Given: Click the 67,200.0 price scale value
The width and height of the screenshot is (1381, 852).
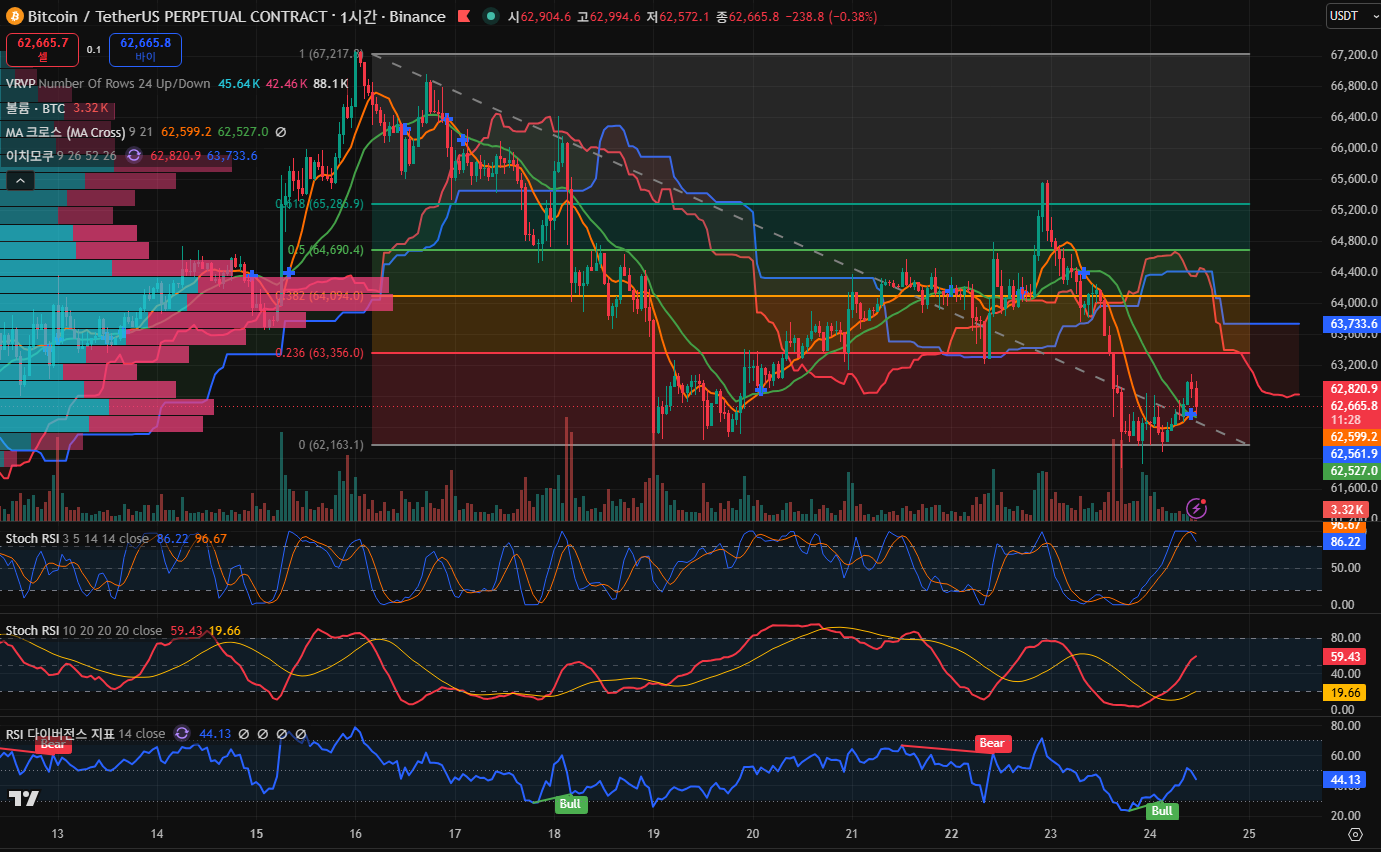Looking at the screenshot, I should [1353, 54].
